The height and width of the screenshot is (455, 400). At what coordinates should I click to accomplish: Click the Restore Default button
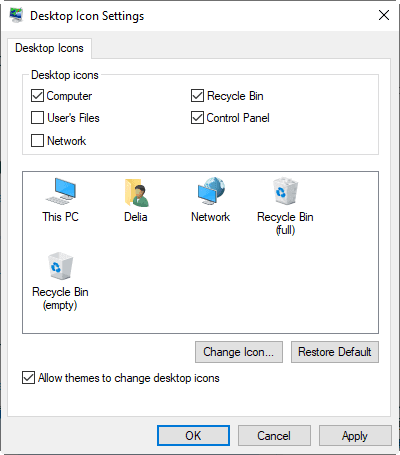point(335,352)
